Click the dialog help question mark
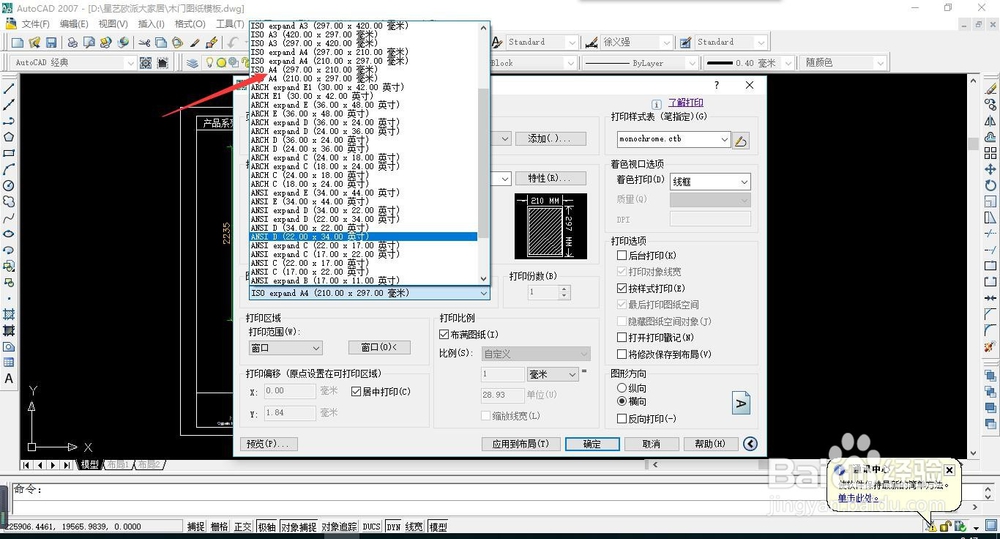 (717, 85)
